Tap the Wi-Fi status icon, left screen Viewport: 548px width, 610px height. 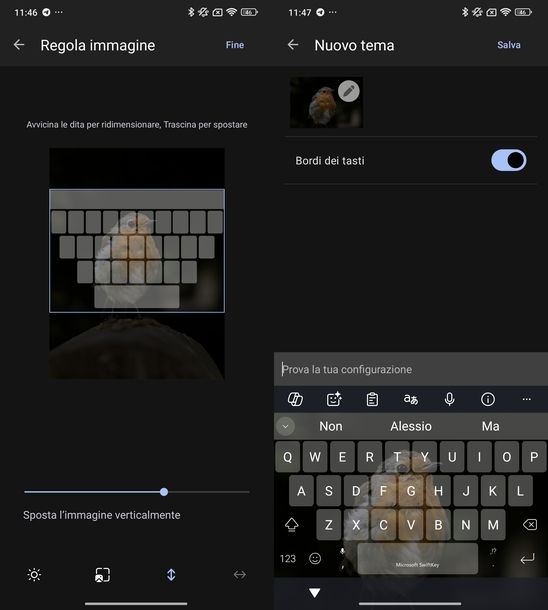[231, 12]
